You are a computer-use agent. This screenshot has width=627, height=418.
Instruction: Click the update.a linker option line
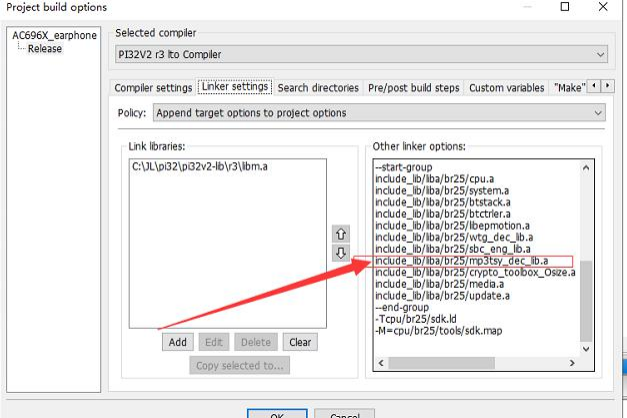pyautogui.click(x=442, y=296)
